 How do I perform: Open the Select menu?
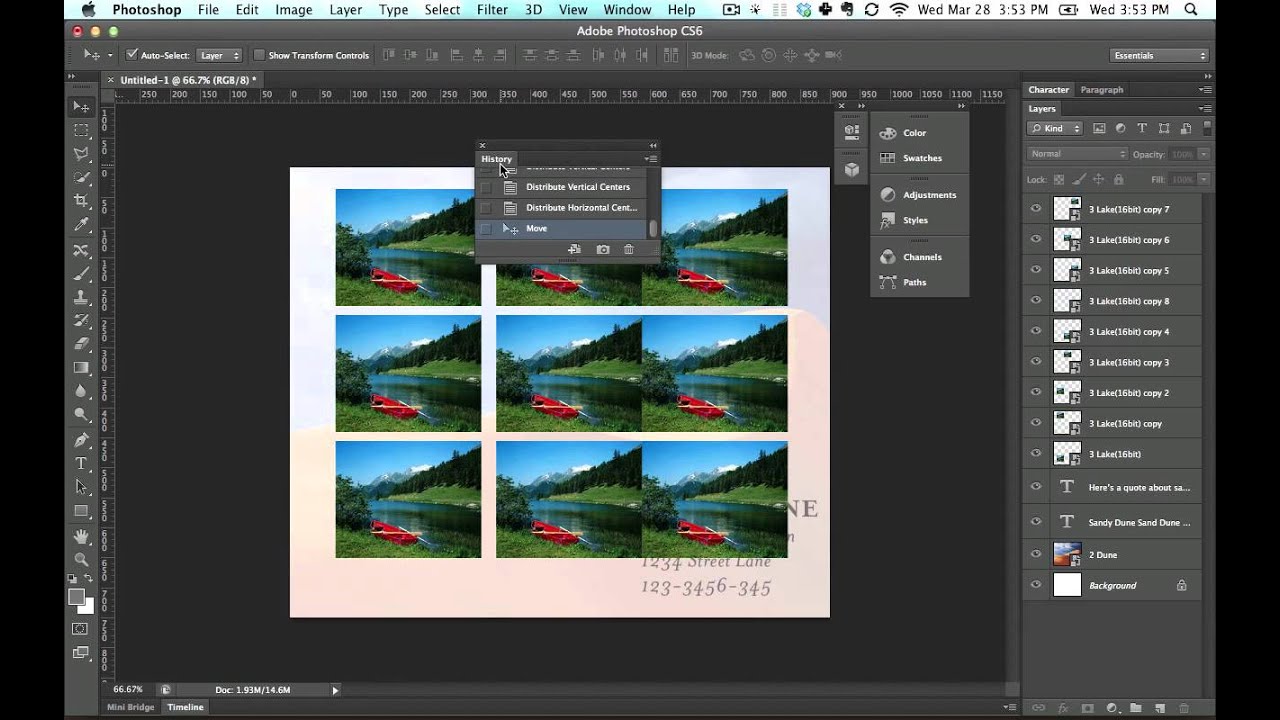(442, 10)
